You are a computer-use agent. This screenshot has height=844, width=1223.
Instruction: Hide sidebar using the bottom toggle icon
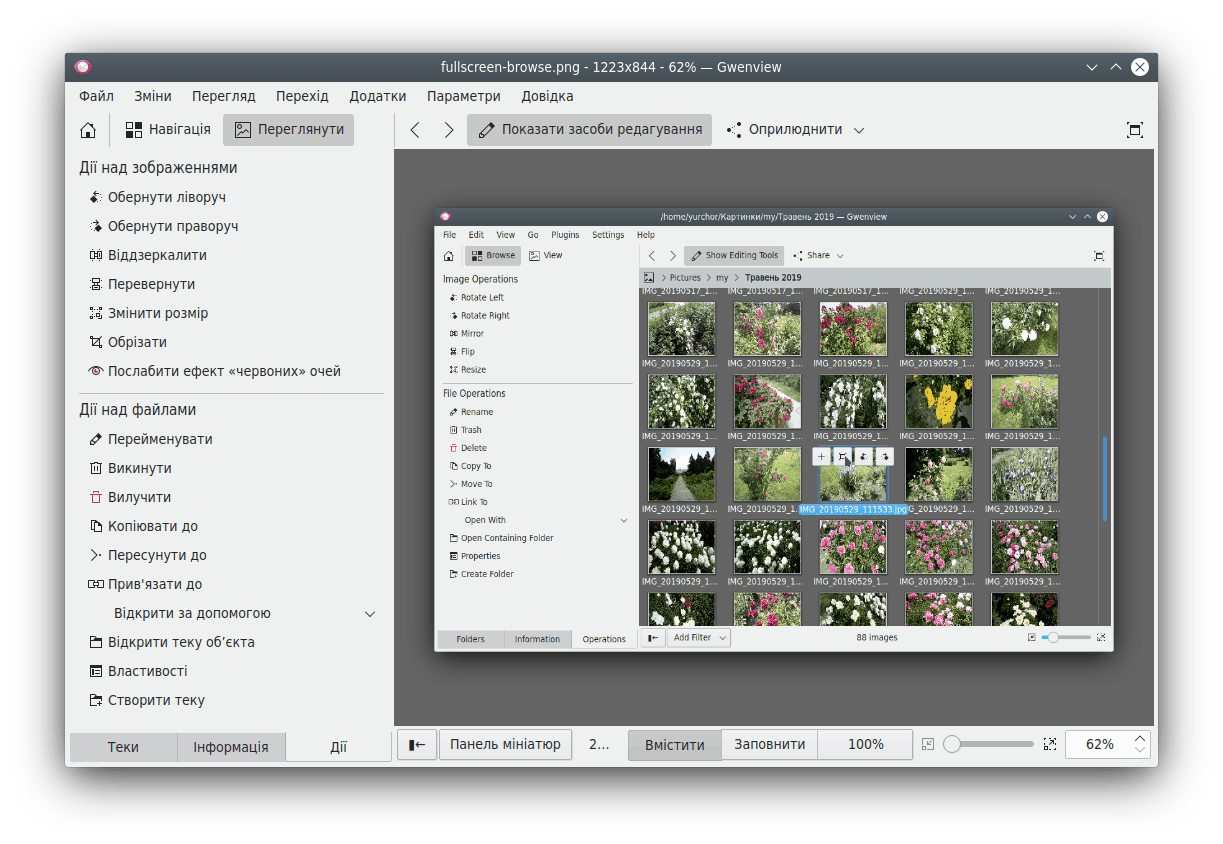pos(417,744)
